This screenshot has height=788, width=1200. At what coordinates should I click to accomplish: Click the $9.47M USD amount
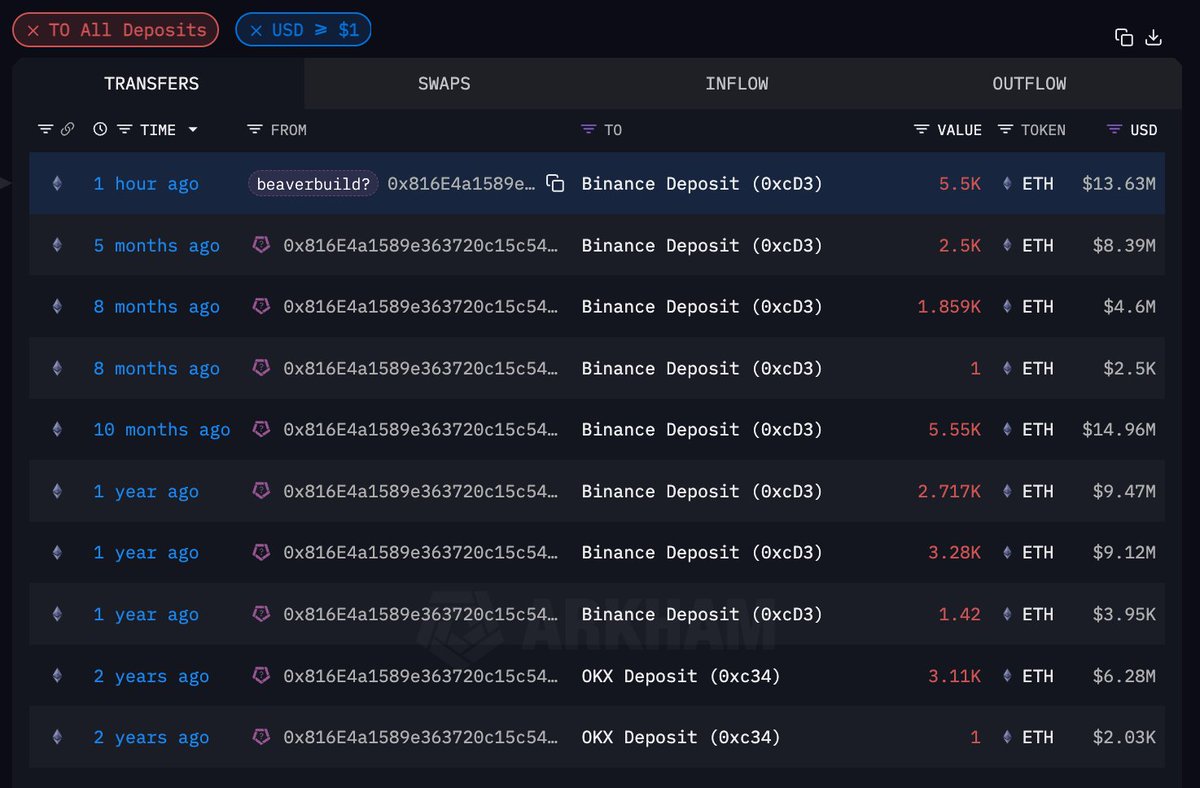(x=1125, y=492)
